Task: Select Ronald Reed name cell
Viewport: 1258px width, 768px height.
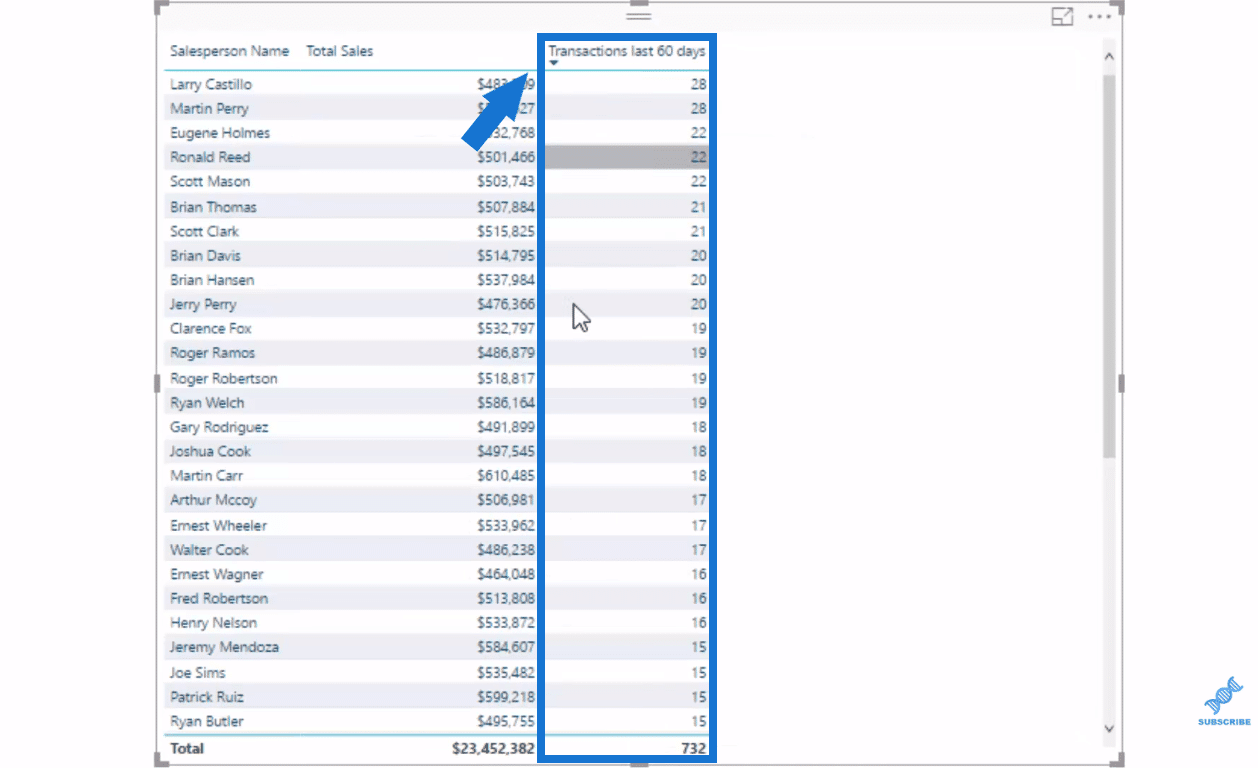Action: (x=210, y=157)
